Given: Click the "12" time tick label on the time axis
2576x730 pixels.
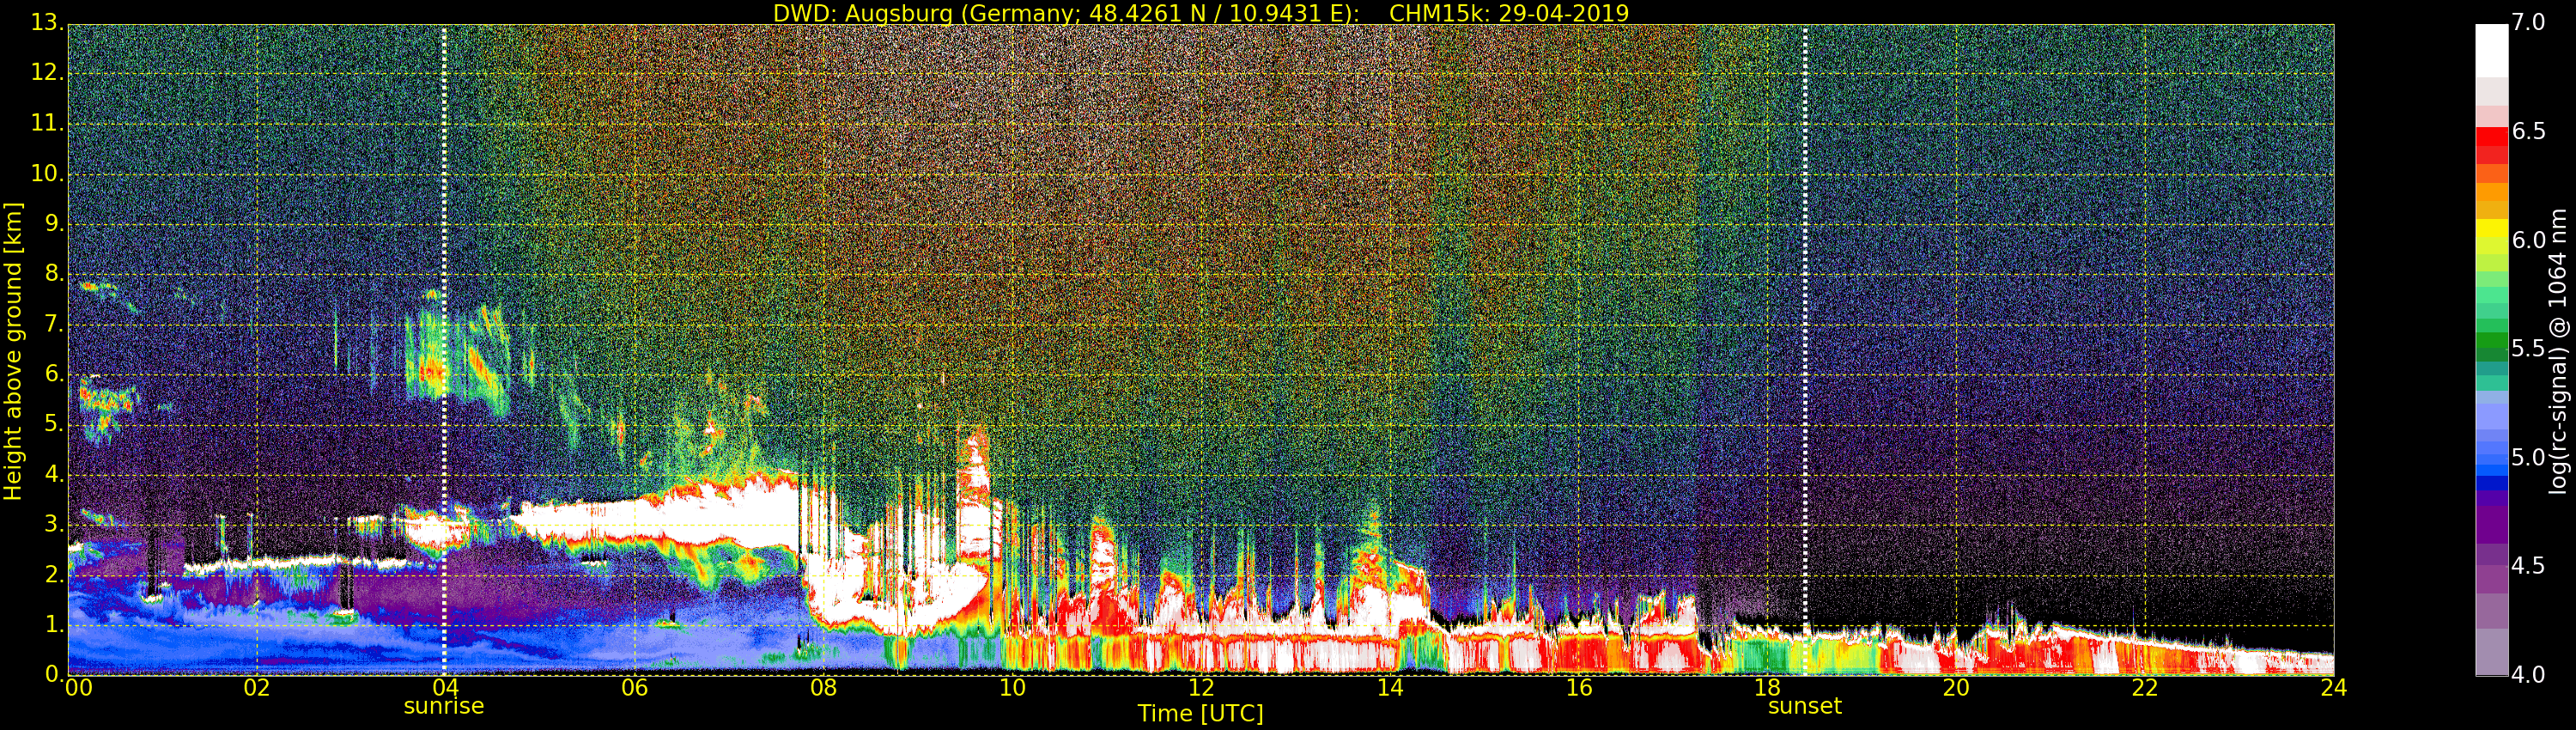Looking at the screenshot, I should (1201, 687).
